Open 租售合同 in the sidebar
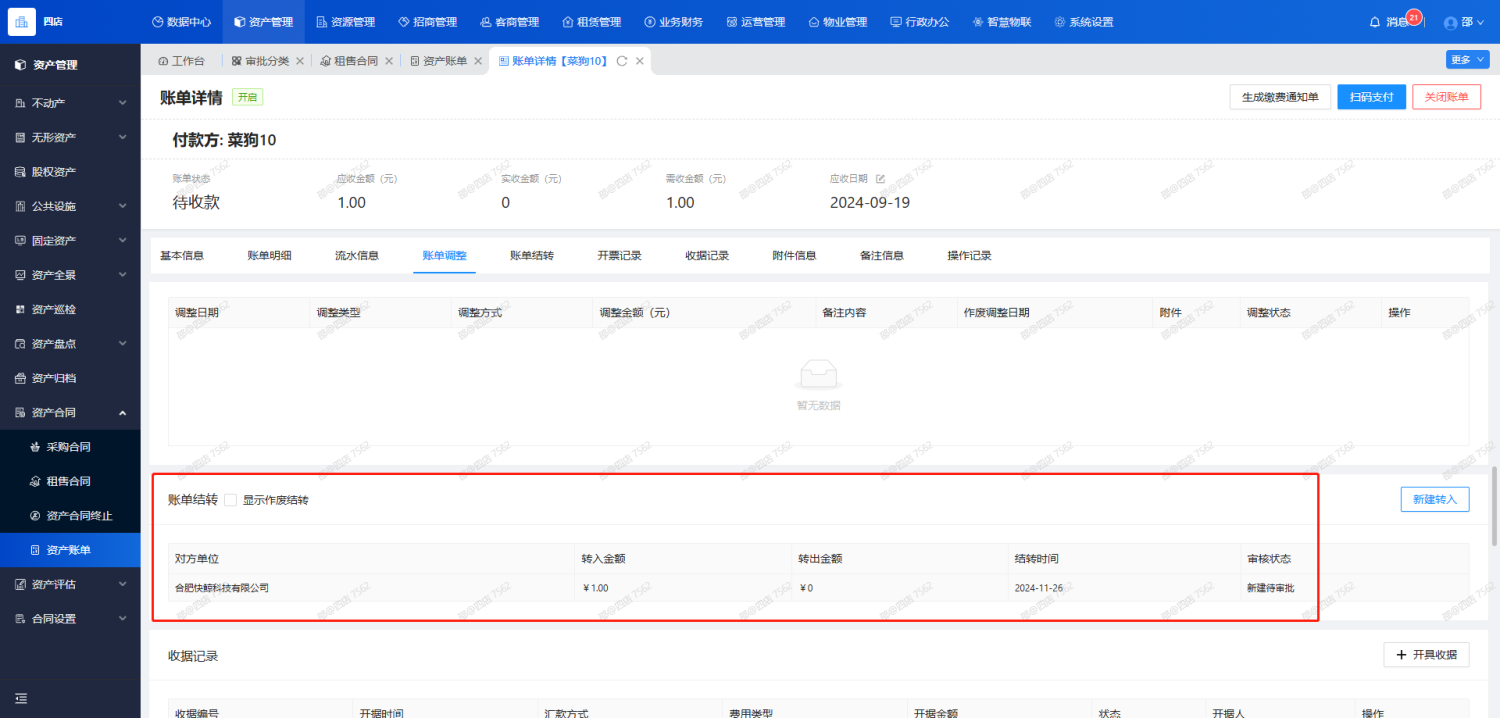Screen dimensions: 1500x718 (70, 481)
